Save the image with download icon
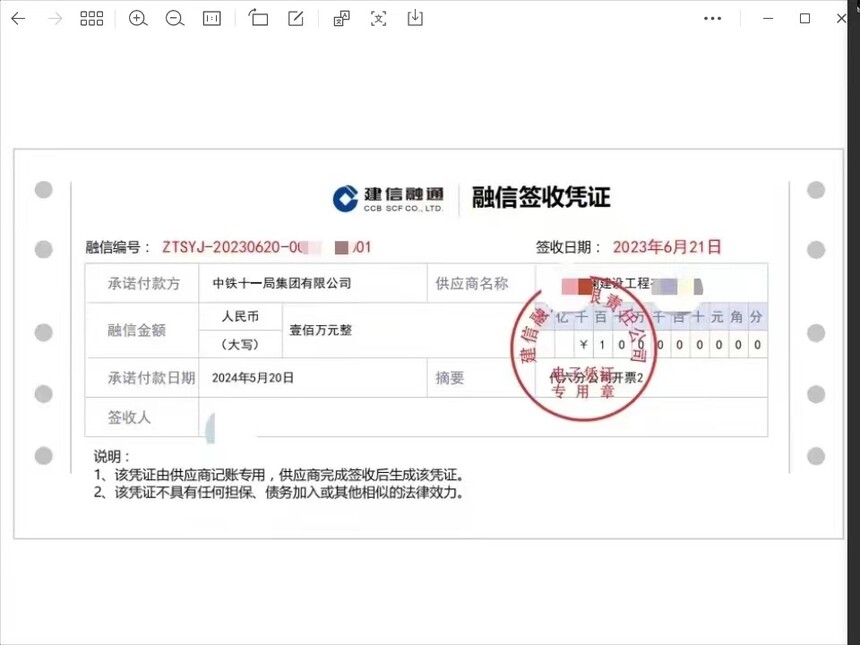860x645 pixels. (x=415, y=18)
